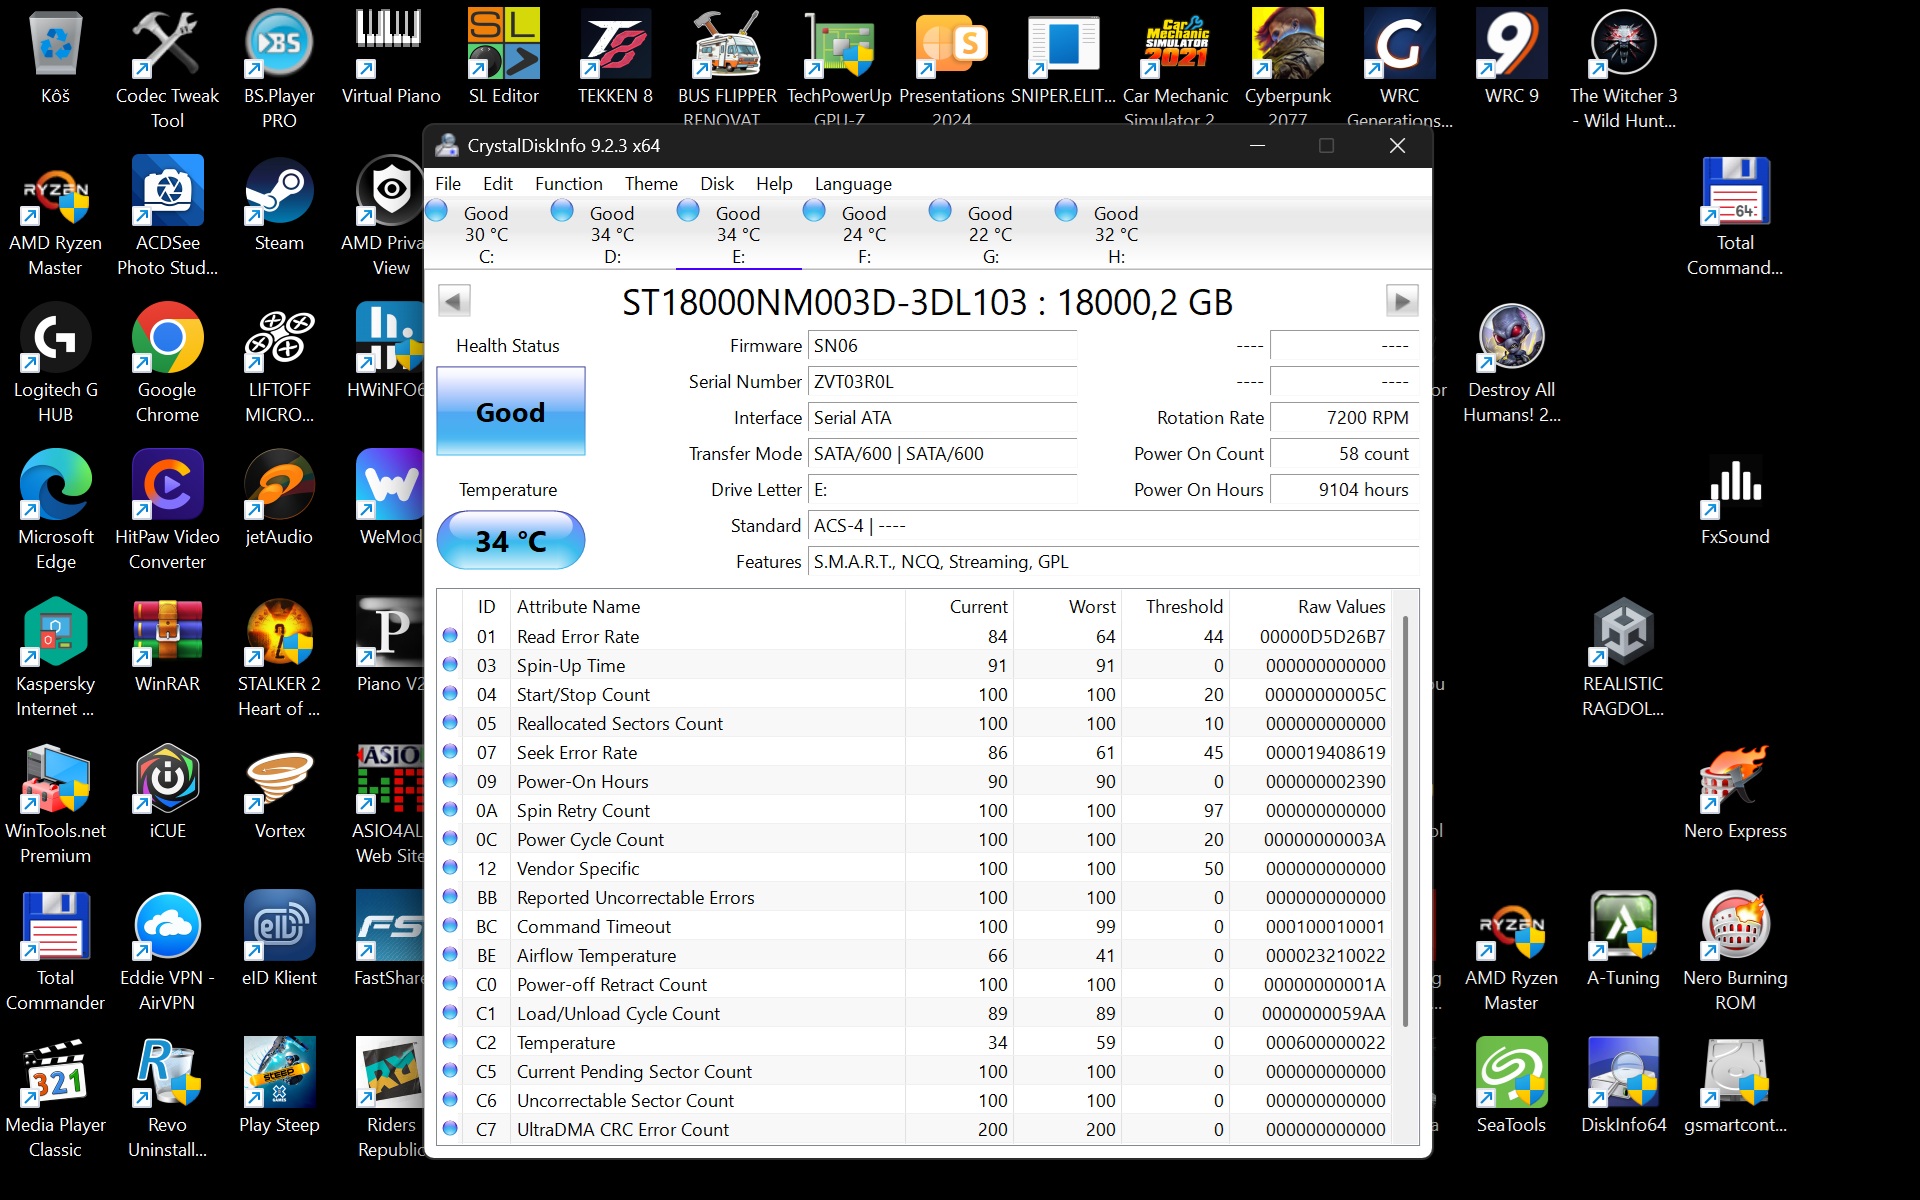Switch to the C: drive tab

[x=486, y=235]
